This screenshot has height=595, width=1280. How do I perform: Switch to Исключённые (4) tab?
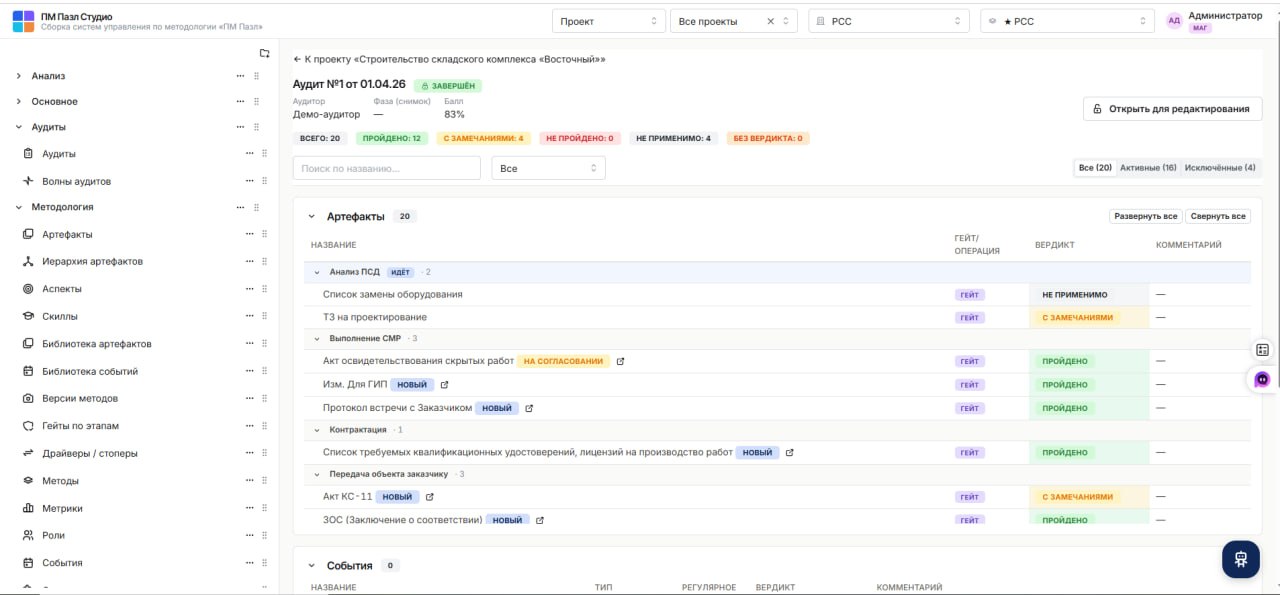coord(1220,168)
